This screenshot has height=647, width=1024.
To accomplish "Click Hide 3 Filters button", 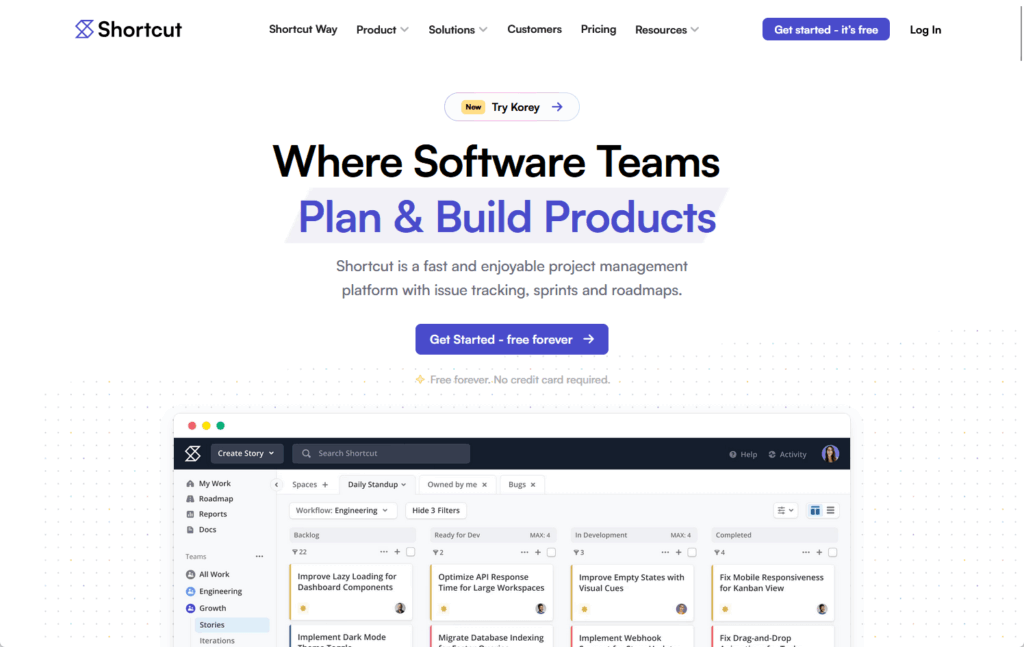I will point(436,511).
